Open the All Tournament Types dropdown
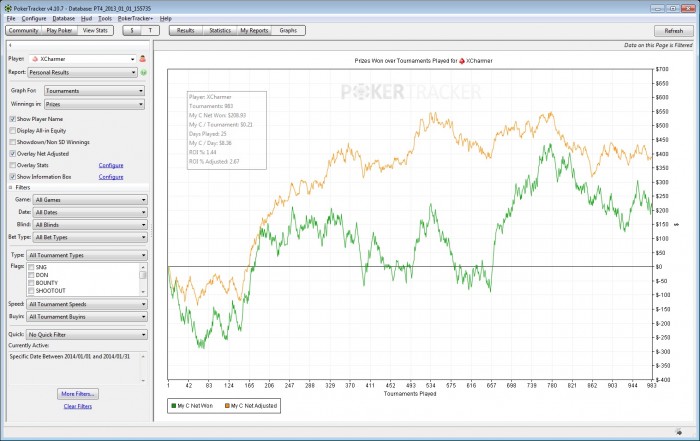This screenshot has height=441, width=700. click(87, 255)
